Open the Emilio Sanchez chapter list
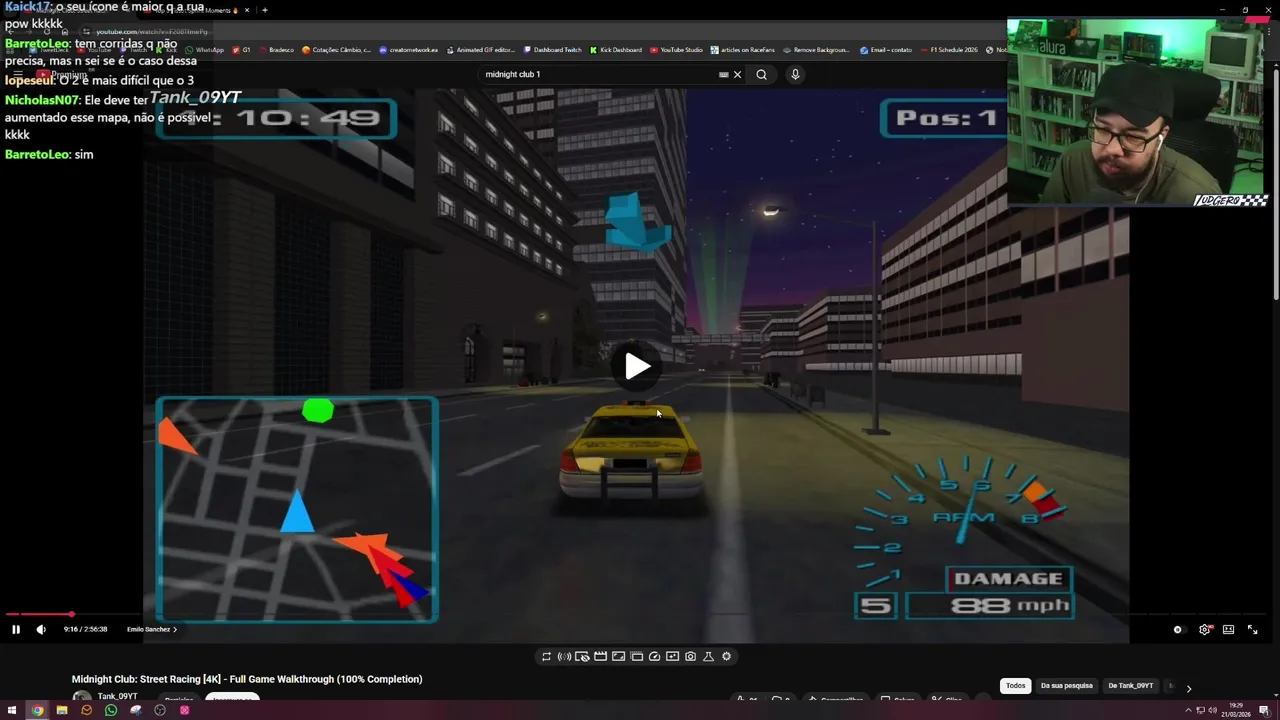 [x=152, y=629]
